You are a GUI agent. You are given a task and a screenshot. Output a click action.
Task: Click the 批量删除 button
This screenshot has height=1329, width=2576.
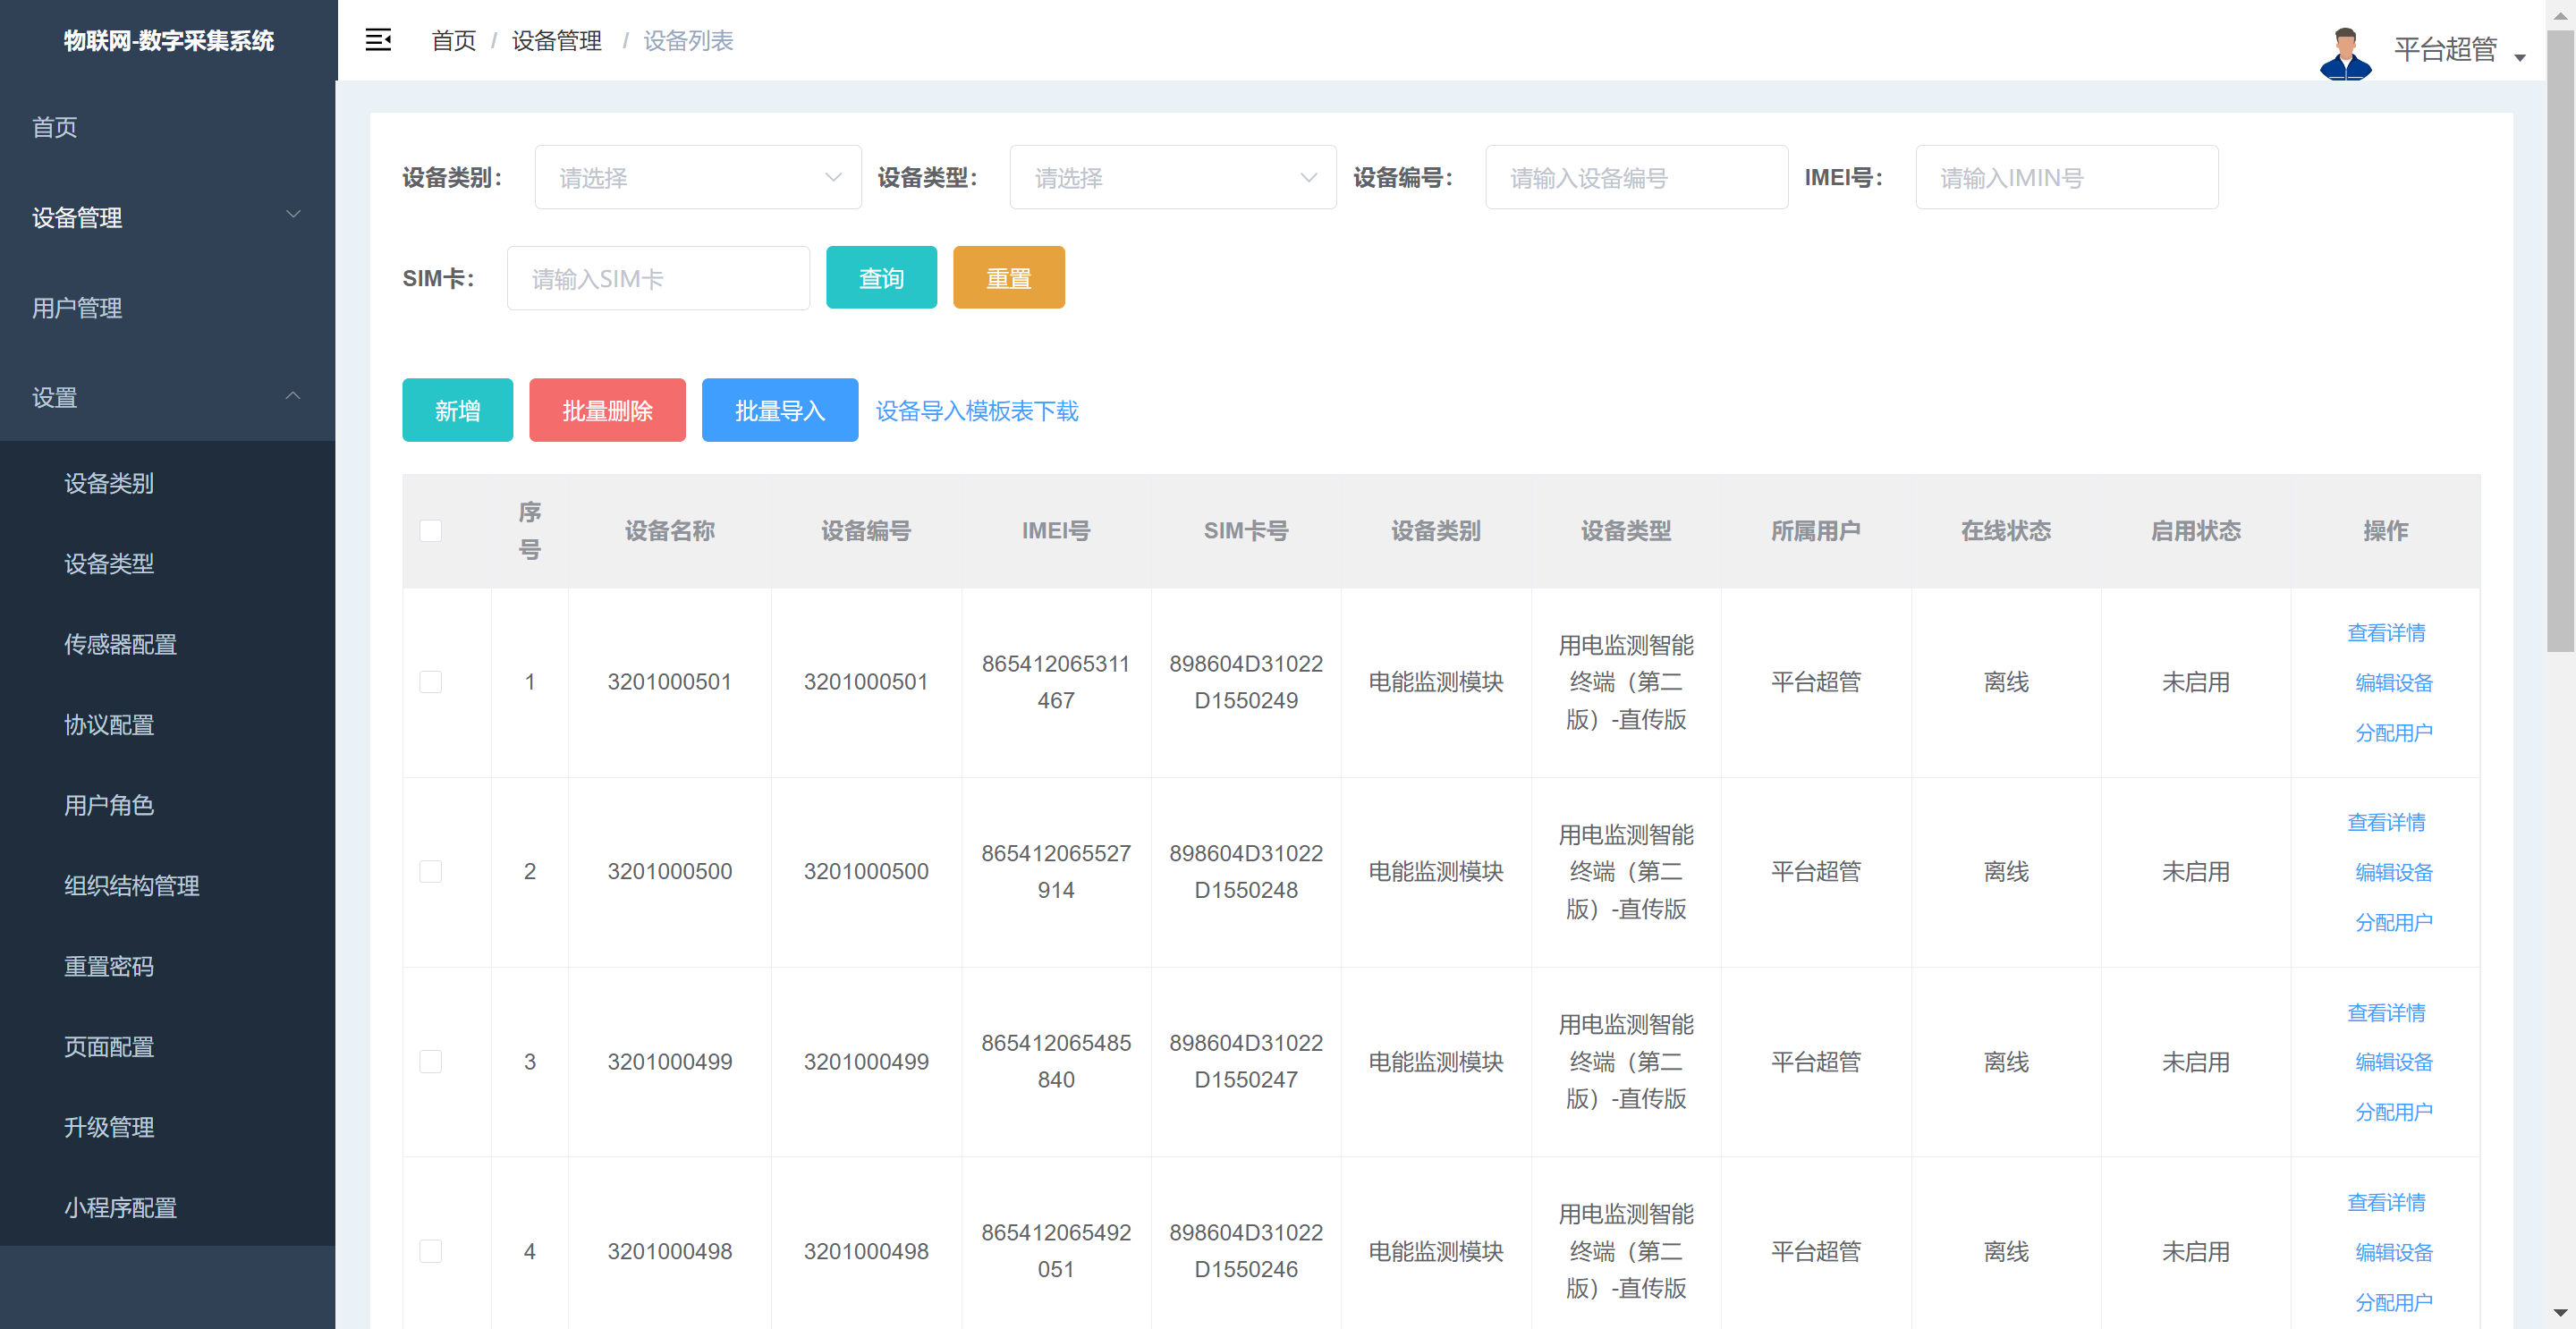(x=607, y=410)
